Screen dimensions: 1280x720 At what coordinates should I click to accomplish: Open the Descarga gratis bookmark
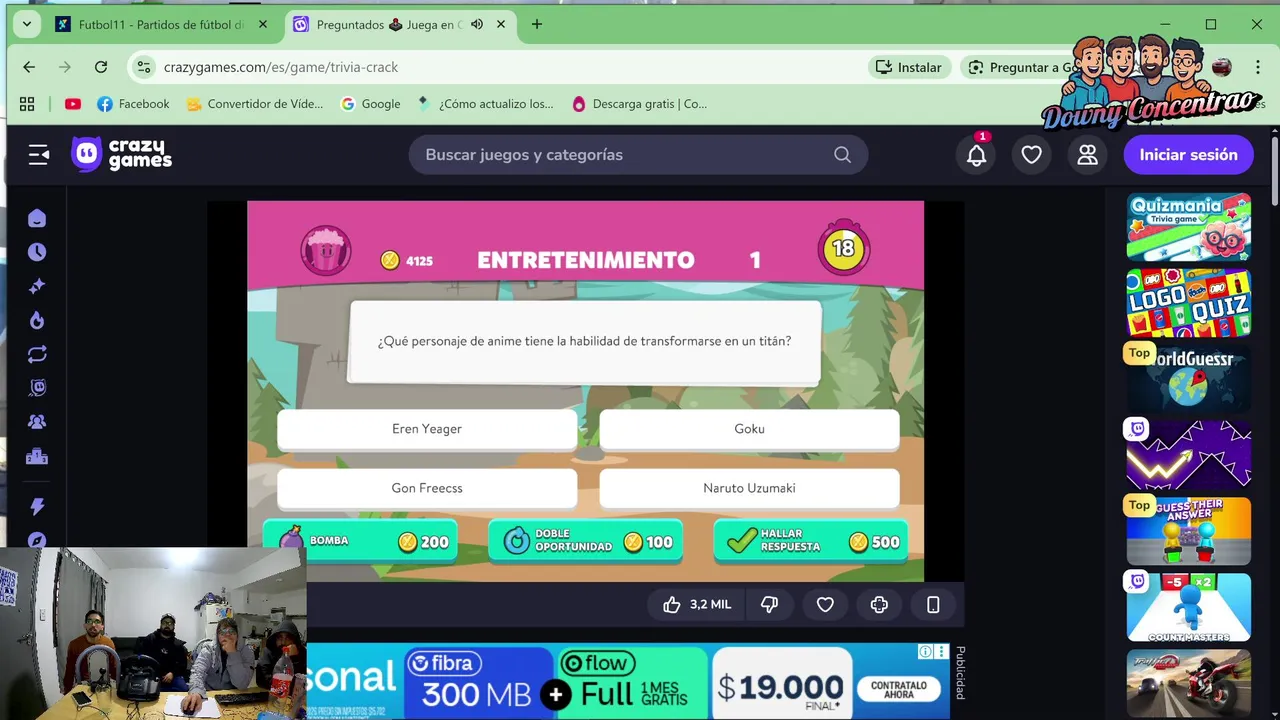(x=639, y=104)
